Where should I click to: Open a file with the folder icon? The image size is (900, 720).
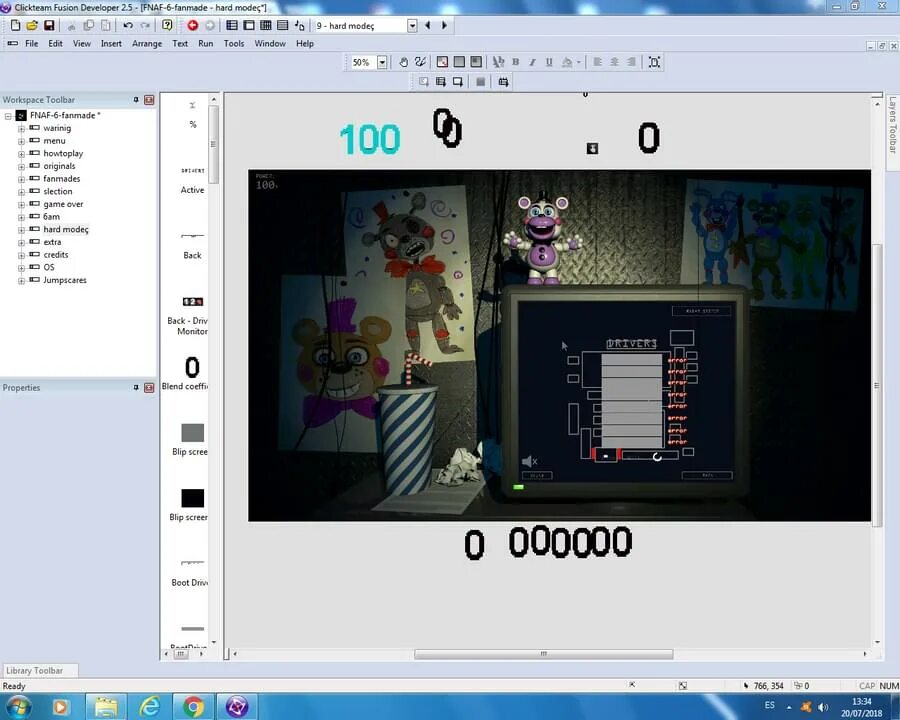point(32,25)
